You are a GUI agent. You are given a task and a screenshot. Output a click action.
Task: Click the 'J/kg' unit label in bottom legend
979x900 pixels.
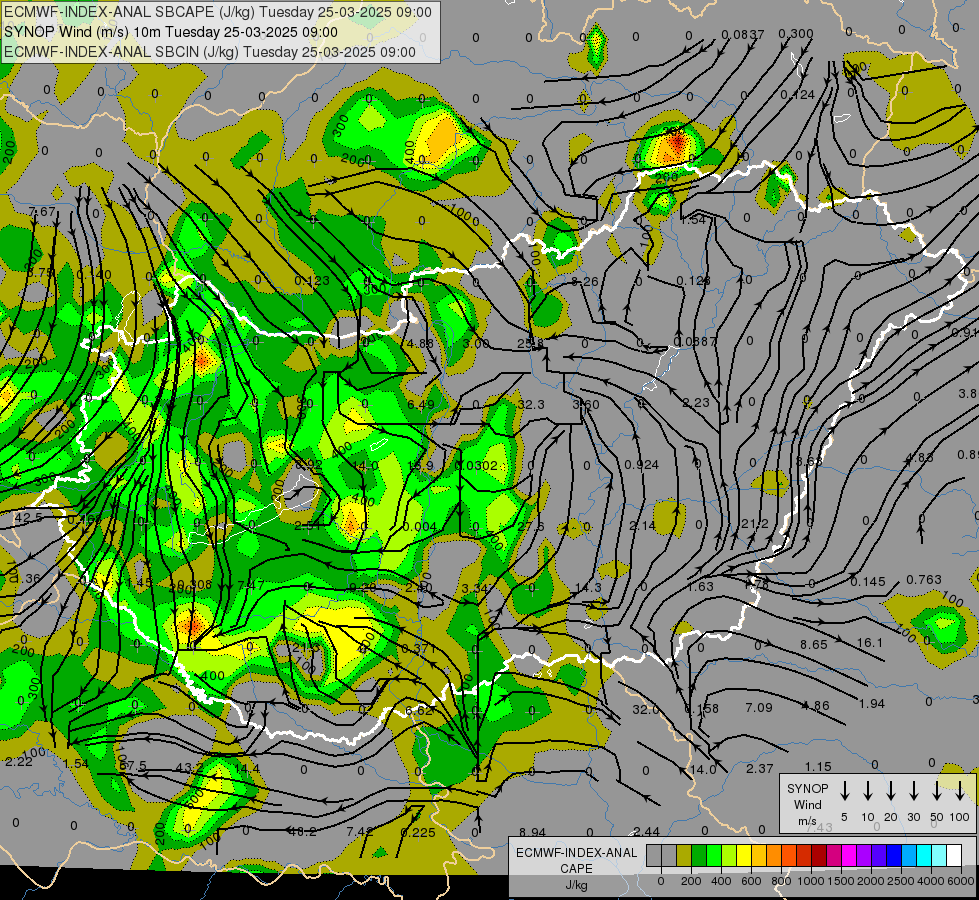tap(576, 885)
